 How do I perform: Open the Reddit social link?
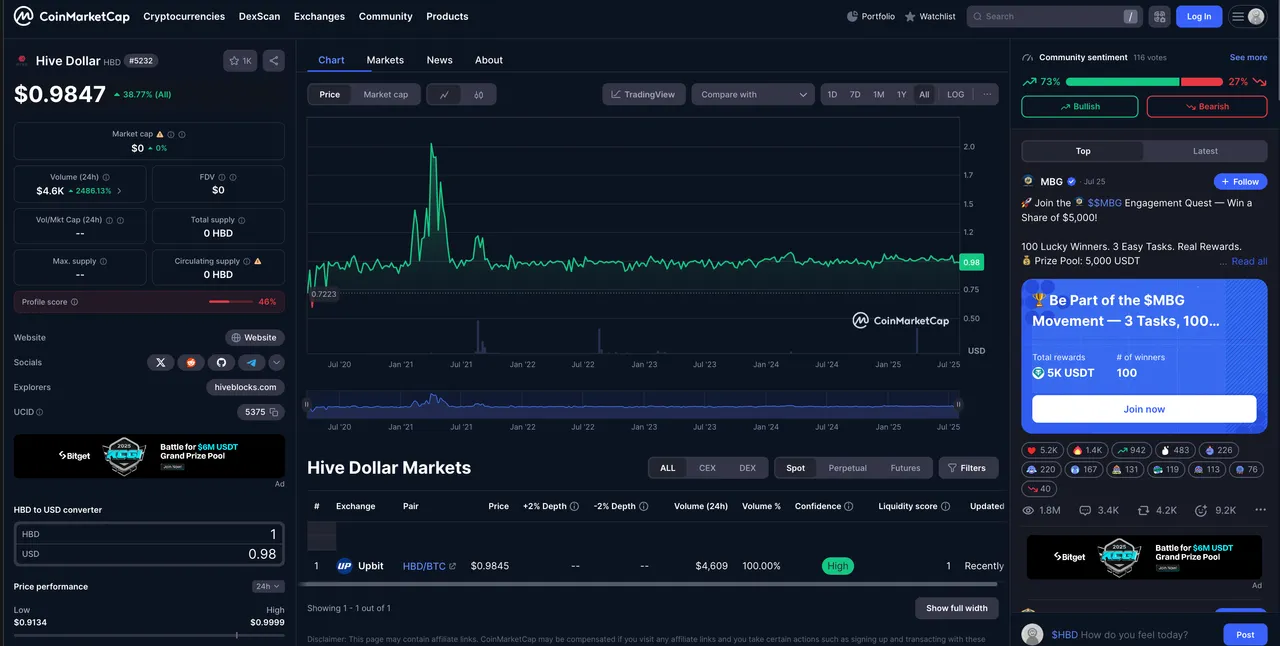tap(191, 362)
